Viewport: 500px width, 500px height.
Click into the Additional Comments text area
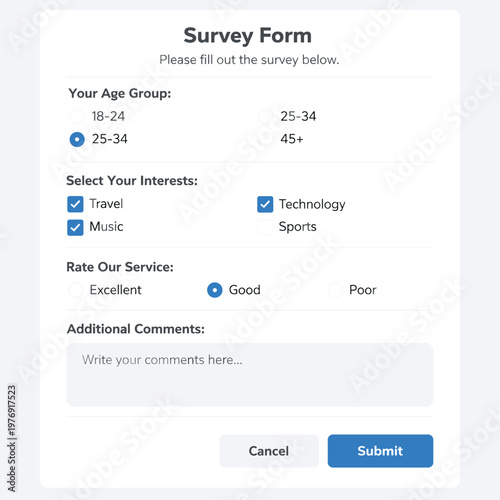250,375
